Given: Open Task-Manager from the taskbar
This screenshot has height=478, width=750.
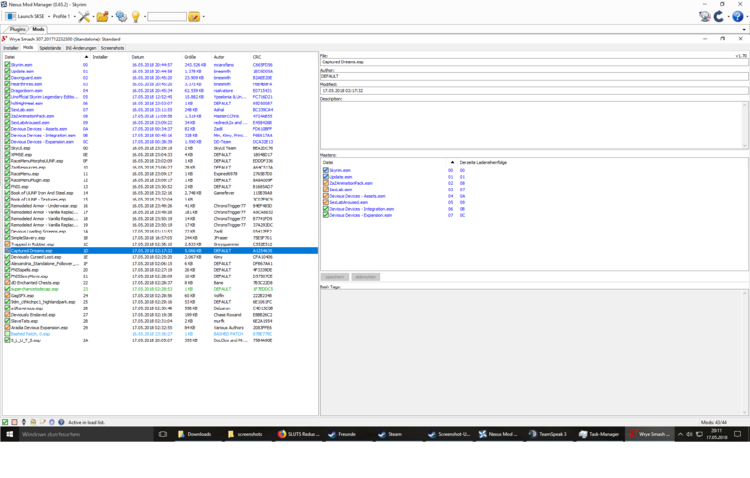Looking at the screenshot, I should 599,434.
